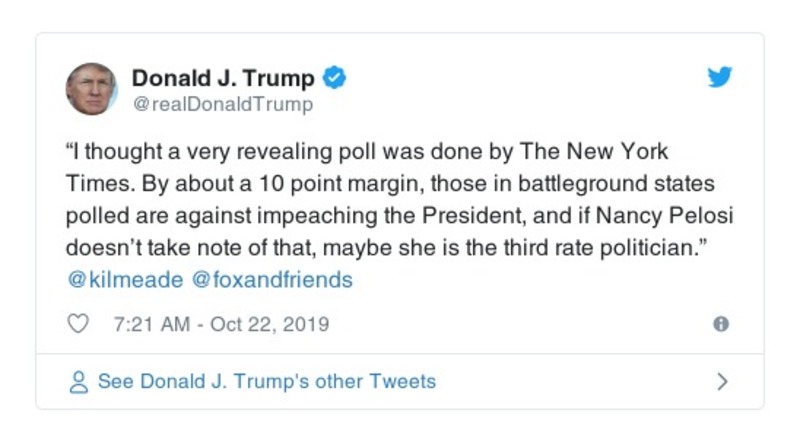Screen dimensions: 800x445
Task: Open the profile avatar photo
Action: coord(92,89)
